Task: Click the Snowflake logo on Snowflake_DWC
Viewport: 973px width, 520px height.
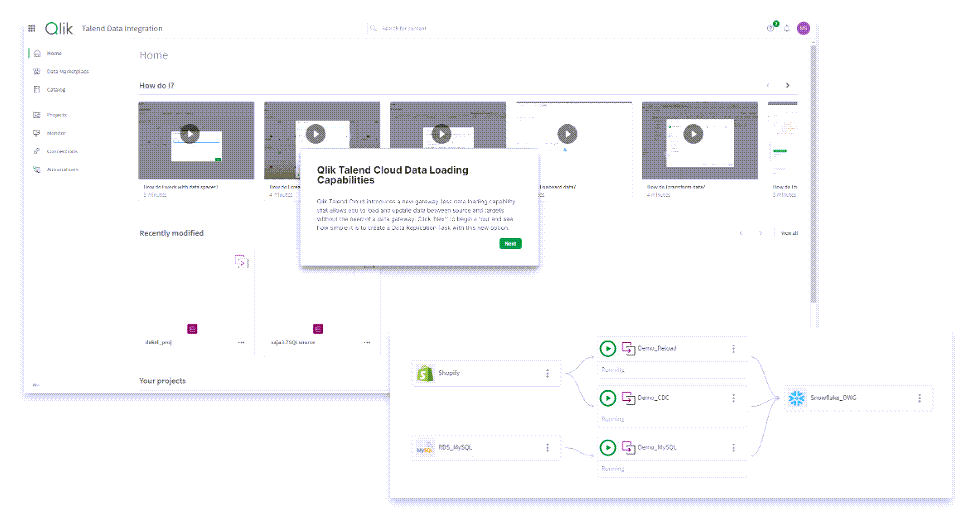Action: (x=797, y=398)
